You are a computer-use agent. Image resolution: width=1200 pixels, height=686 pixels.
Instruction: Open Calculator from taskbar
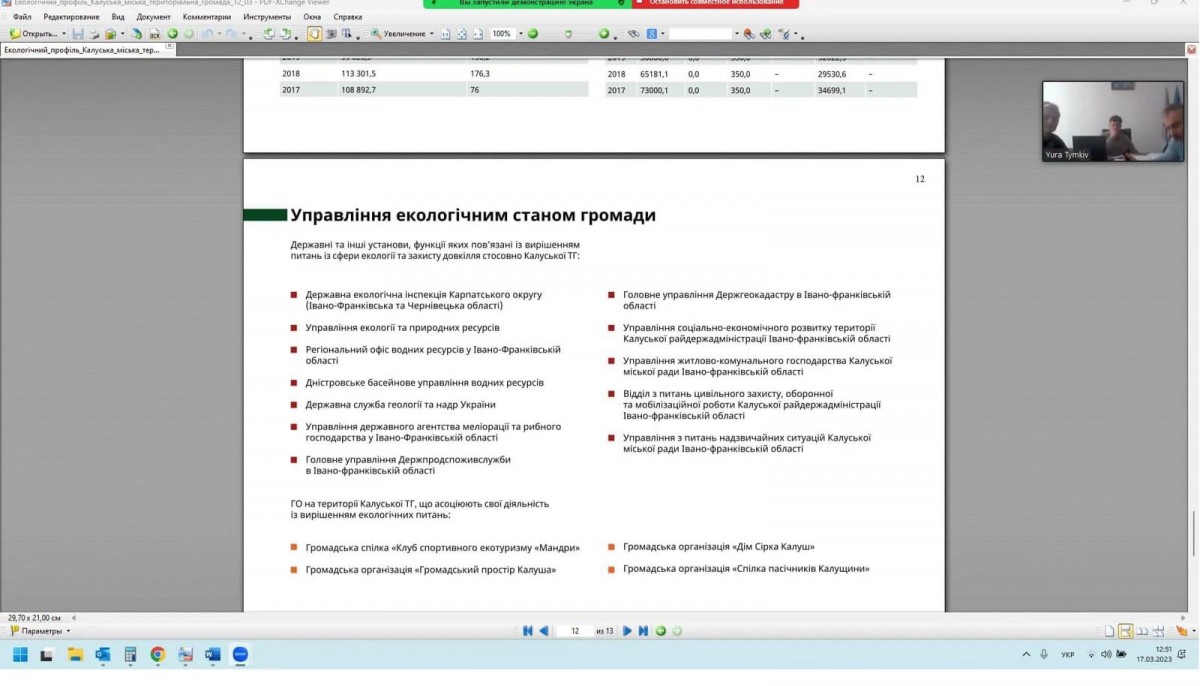tap(130, 655)
